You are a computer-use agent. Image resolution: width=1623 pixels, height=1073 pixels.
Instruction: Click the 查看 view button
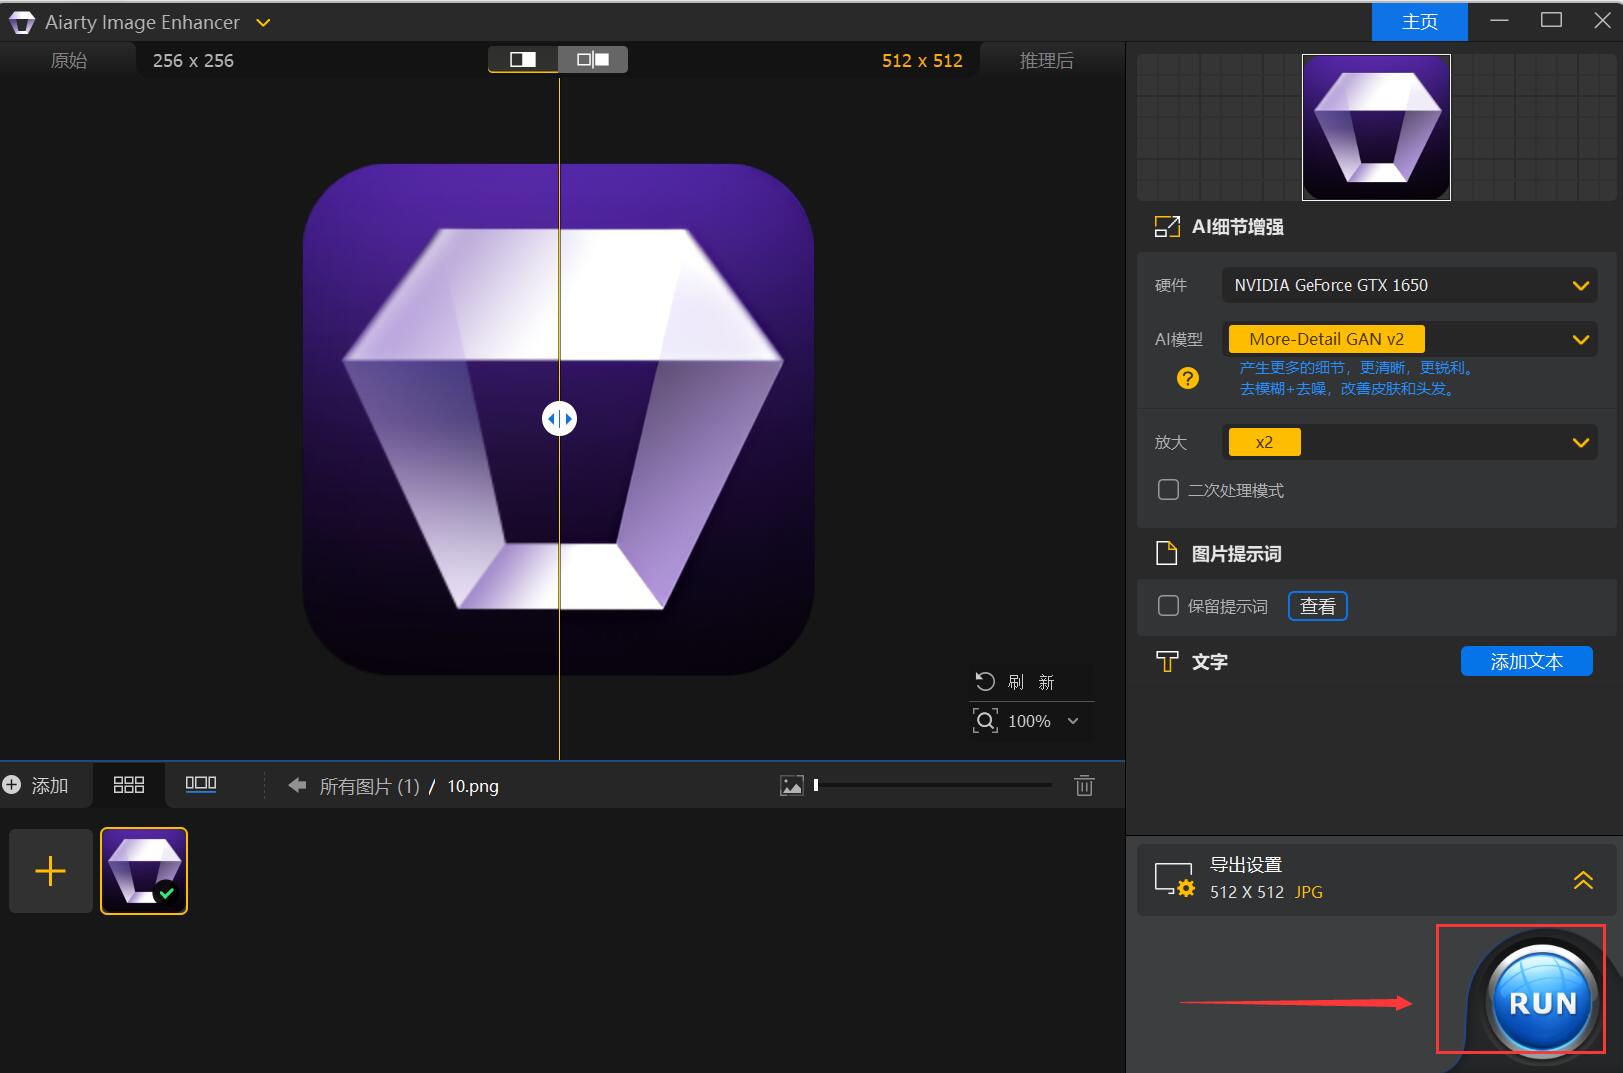click(1317, 606)
